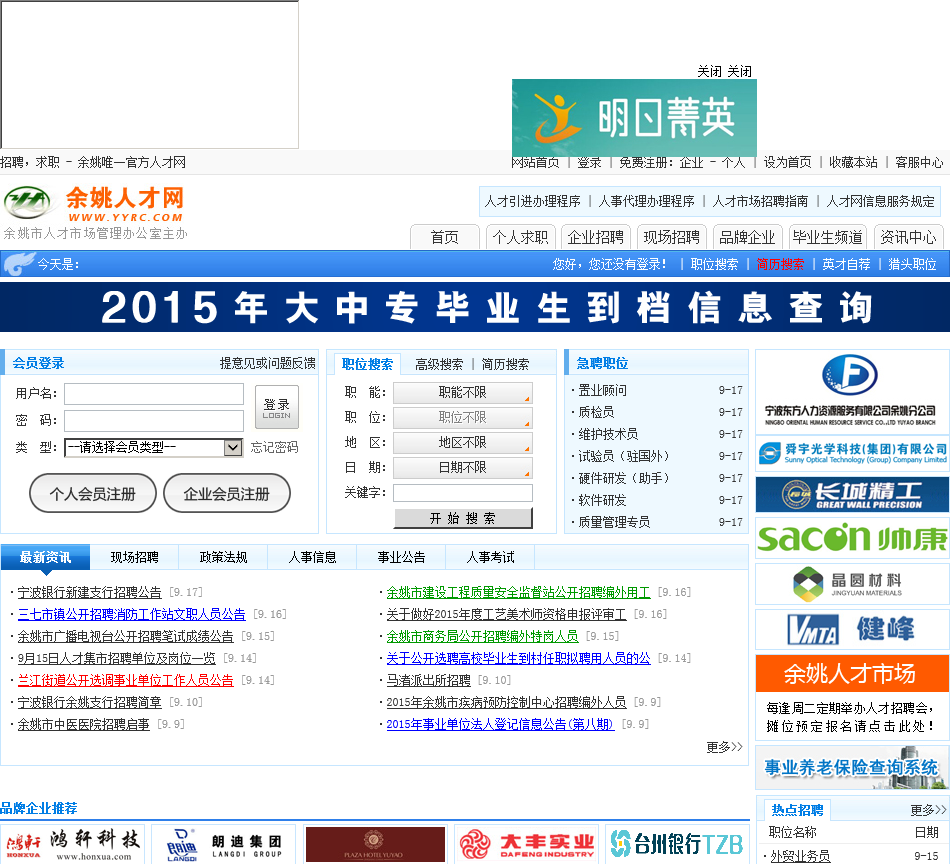This screenshot has width=950, height=864.
Task: Click 个人会员注册 button
Action: 93,494
